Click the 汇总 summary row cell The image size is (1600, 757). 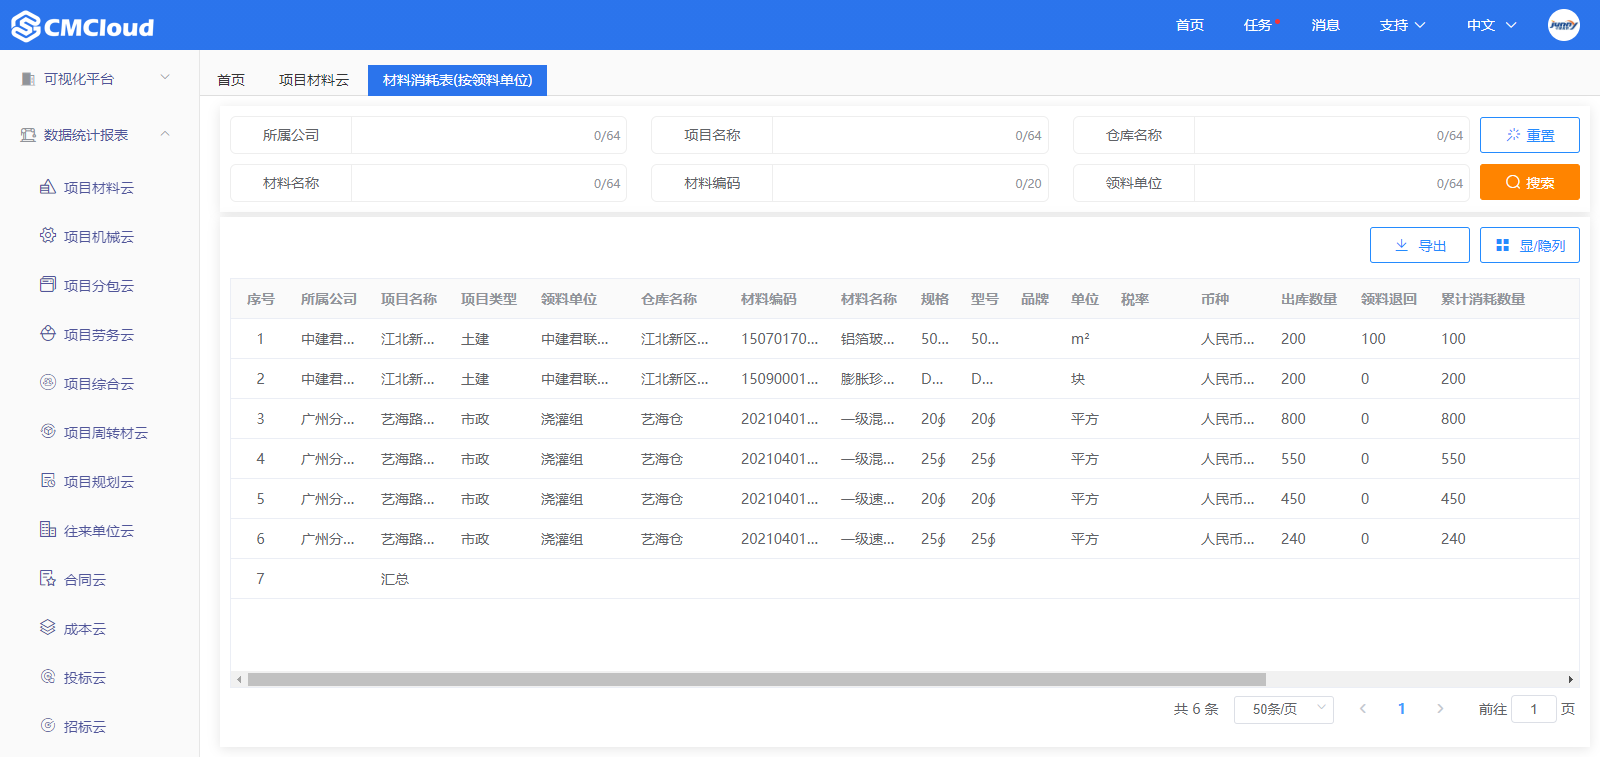pos(395,579)
